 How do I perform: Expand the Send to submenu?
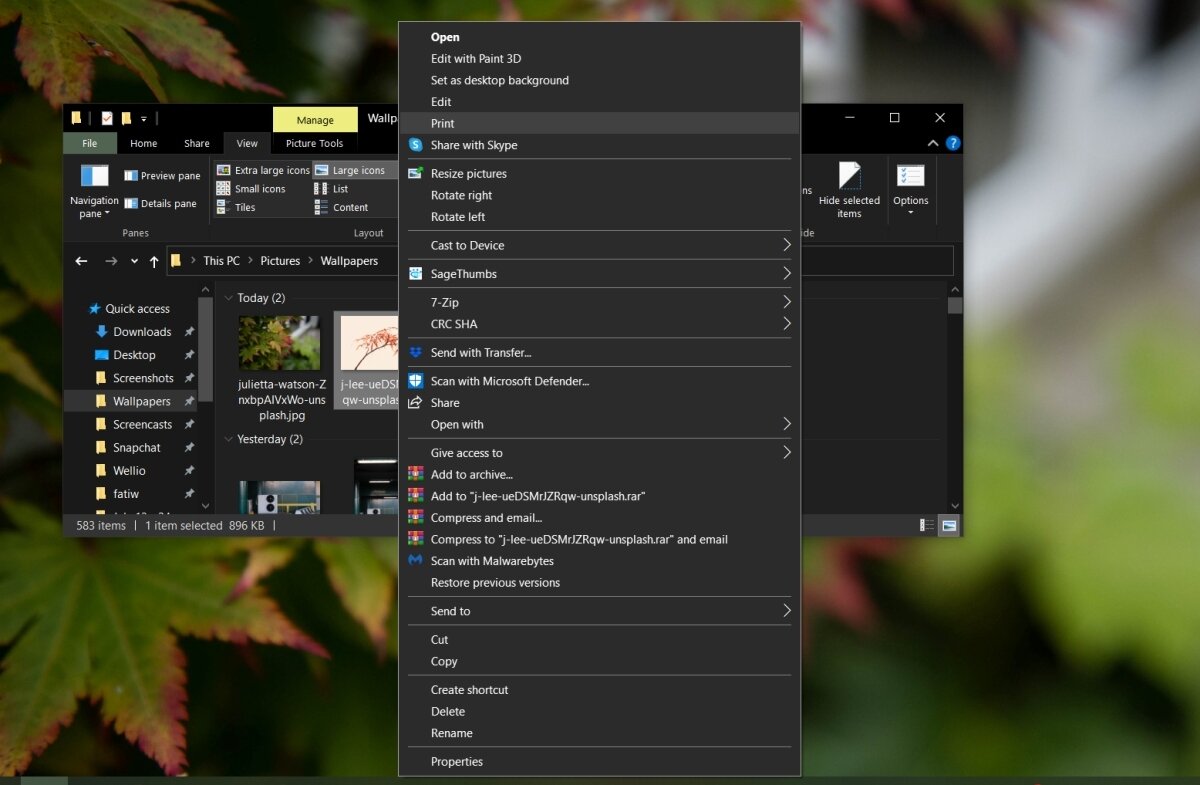click(600, 610)
